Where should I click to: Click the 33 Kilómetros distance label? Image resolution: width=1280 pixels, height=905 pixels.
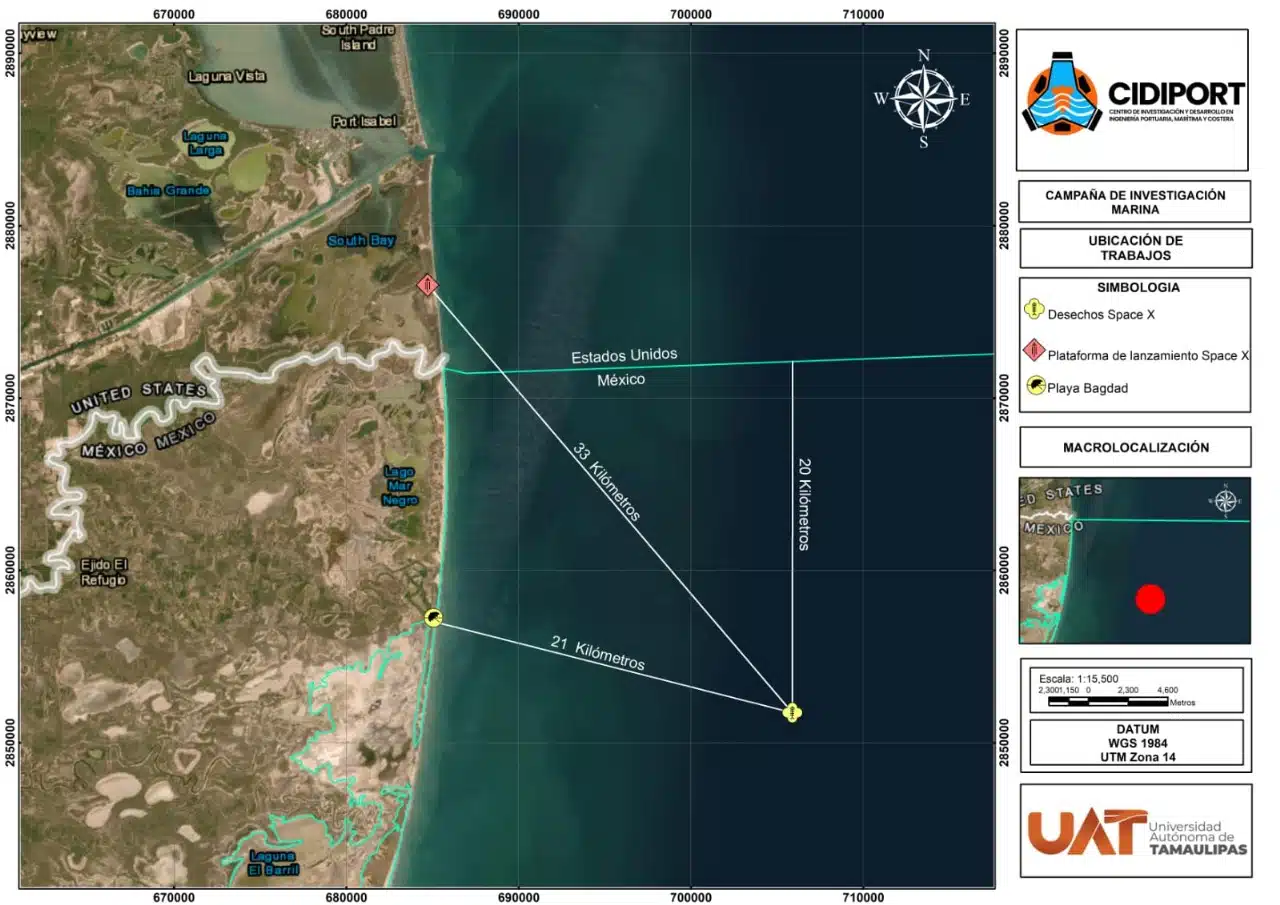tap(606, 481)
